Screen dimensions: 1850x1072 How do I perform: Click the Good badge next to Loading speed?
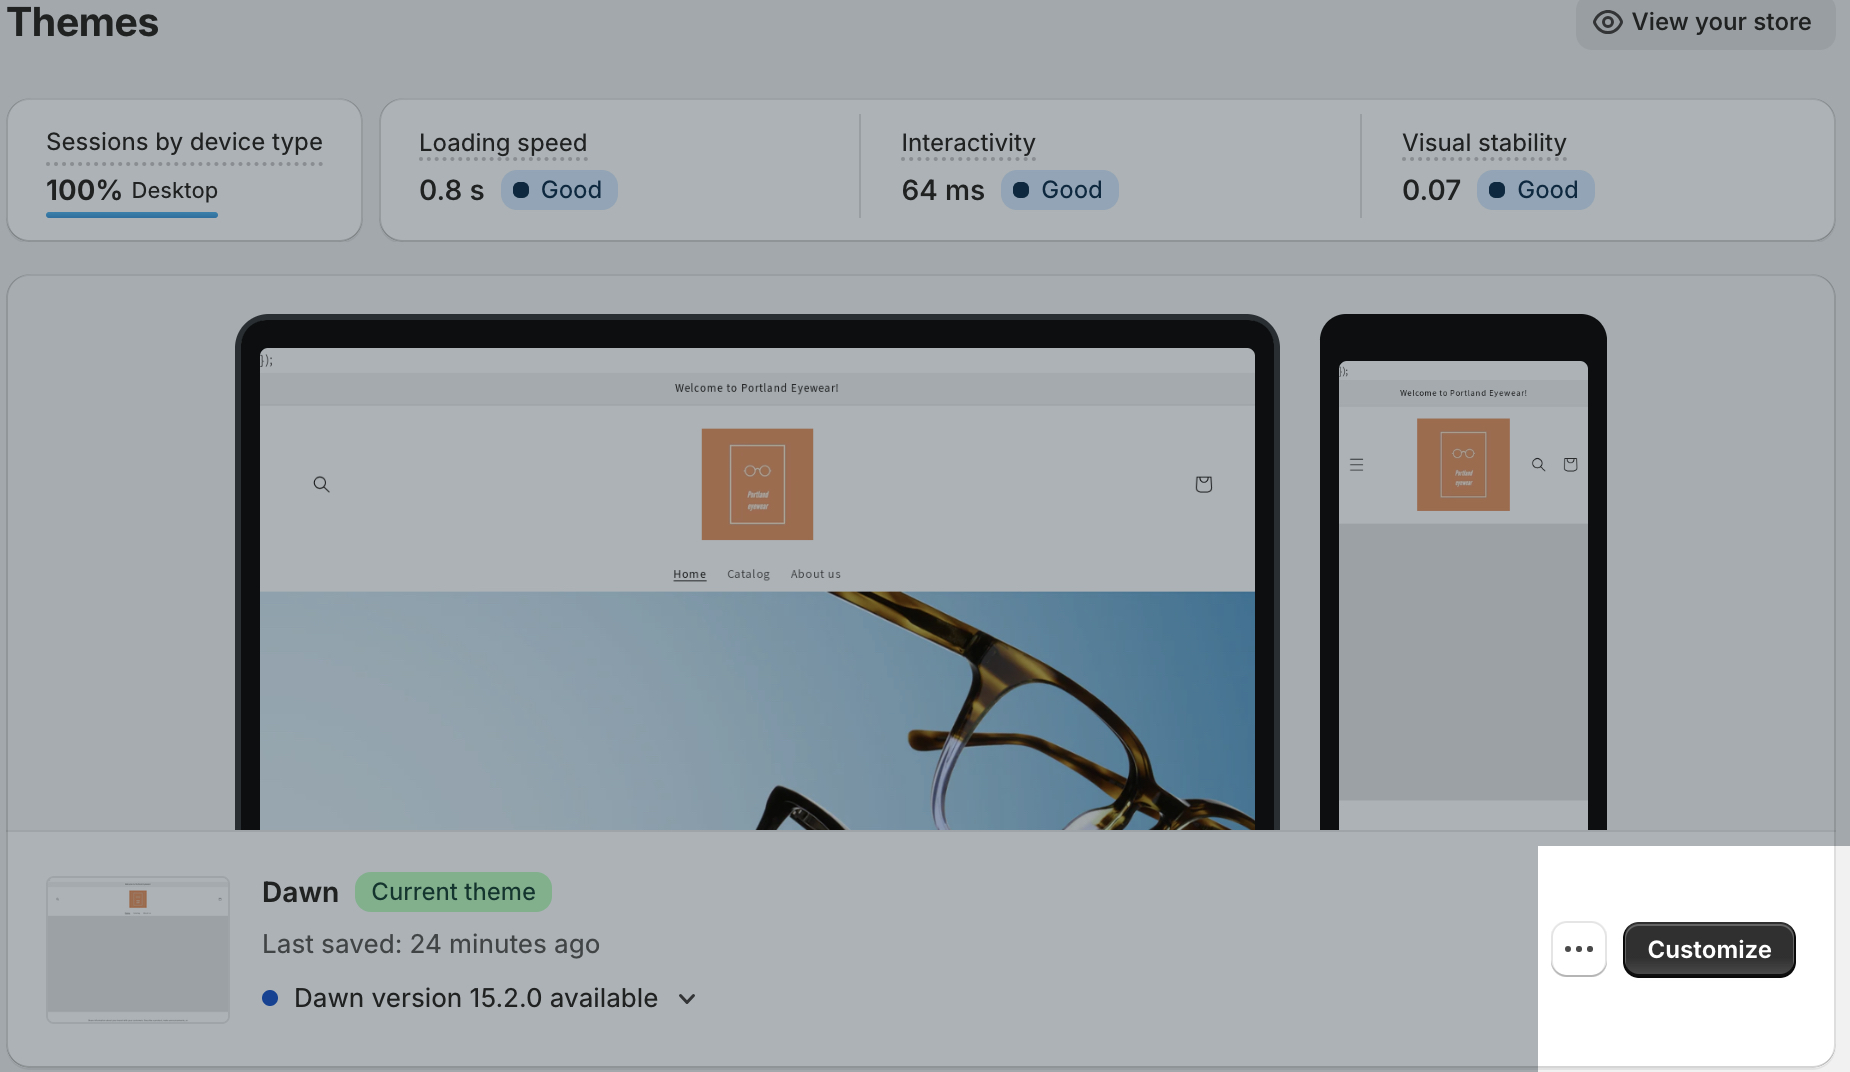(559, 189)
